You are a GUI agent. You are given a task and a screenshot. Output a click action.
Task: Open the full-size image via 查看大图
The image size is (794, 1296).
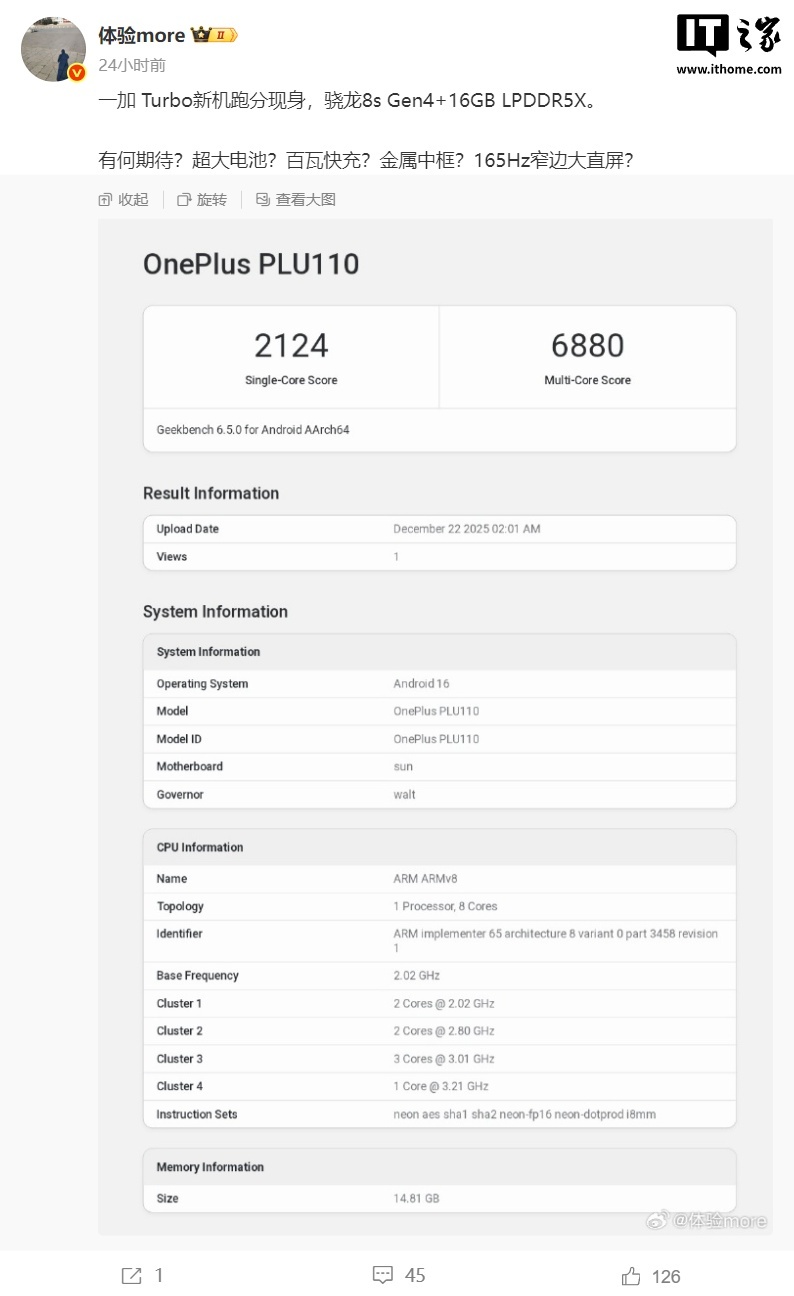[x=296, y=200]
